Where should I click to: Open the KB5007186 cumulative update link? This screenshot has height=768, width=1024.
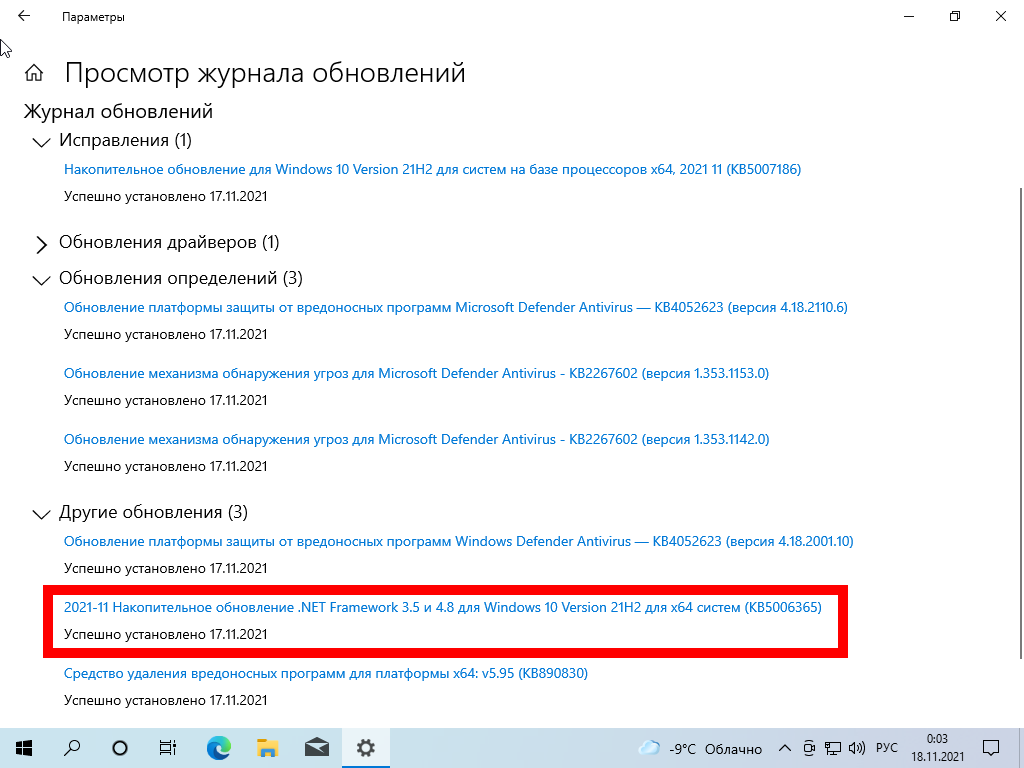[432, 169]
